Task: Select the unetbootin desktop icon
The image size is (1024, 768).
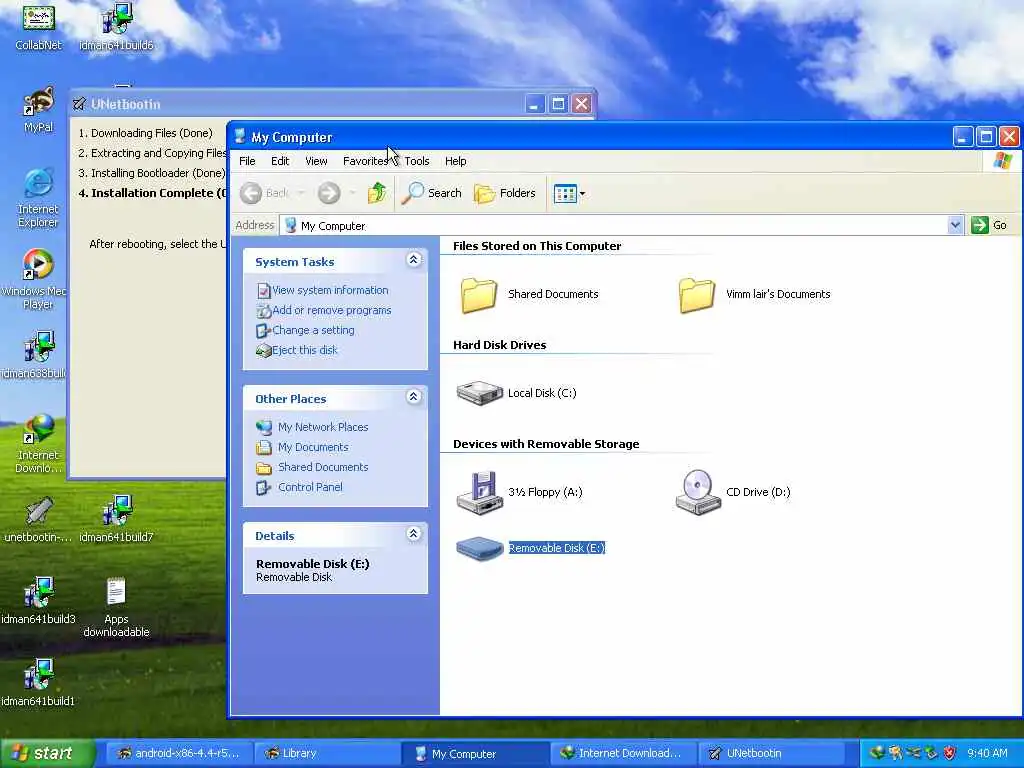Action: 38,519
